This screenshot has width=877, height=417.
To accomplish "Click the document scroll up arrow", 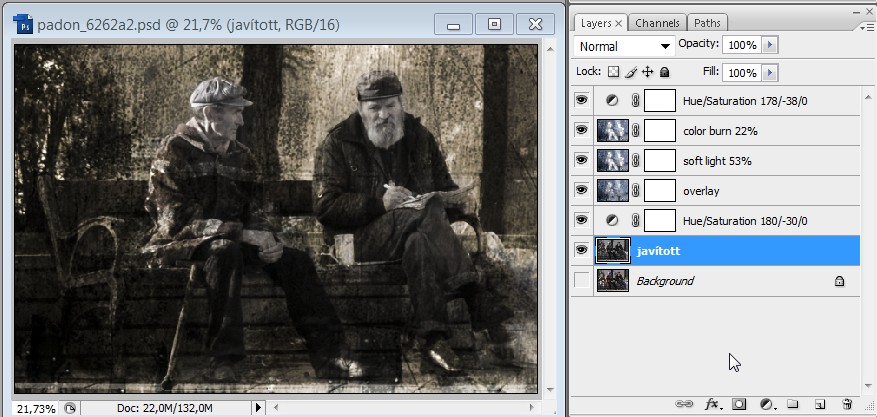I will [550, 50].
